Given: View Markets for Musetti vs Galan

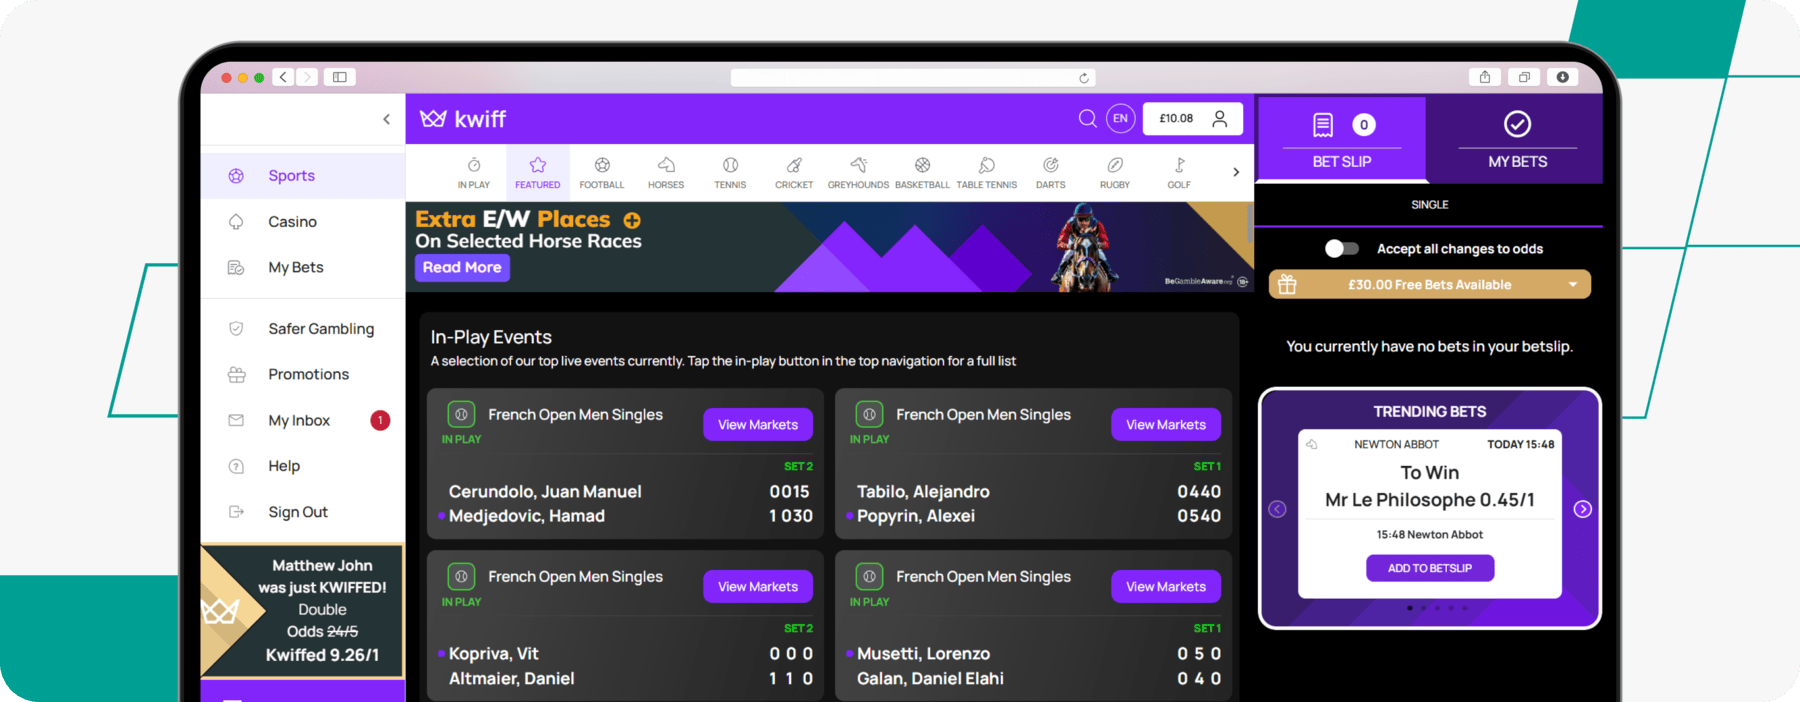Looking at the screenshot, I should click(x=1166, y=587).
